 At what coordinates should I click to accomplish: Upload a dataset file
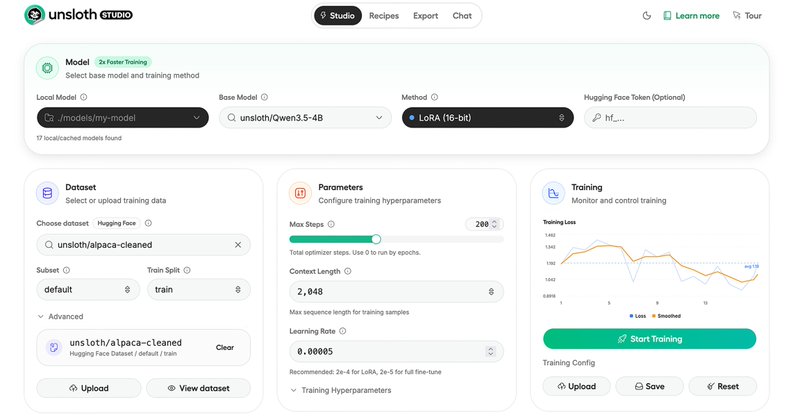pyautogui.click(x=89, y=388)
